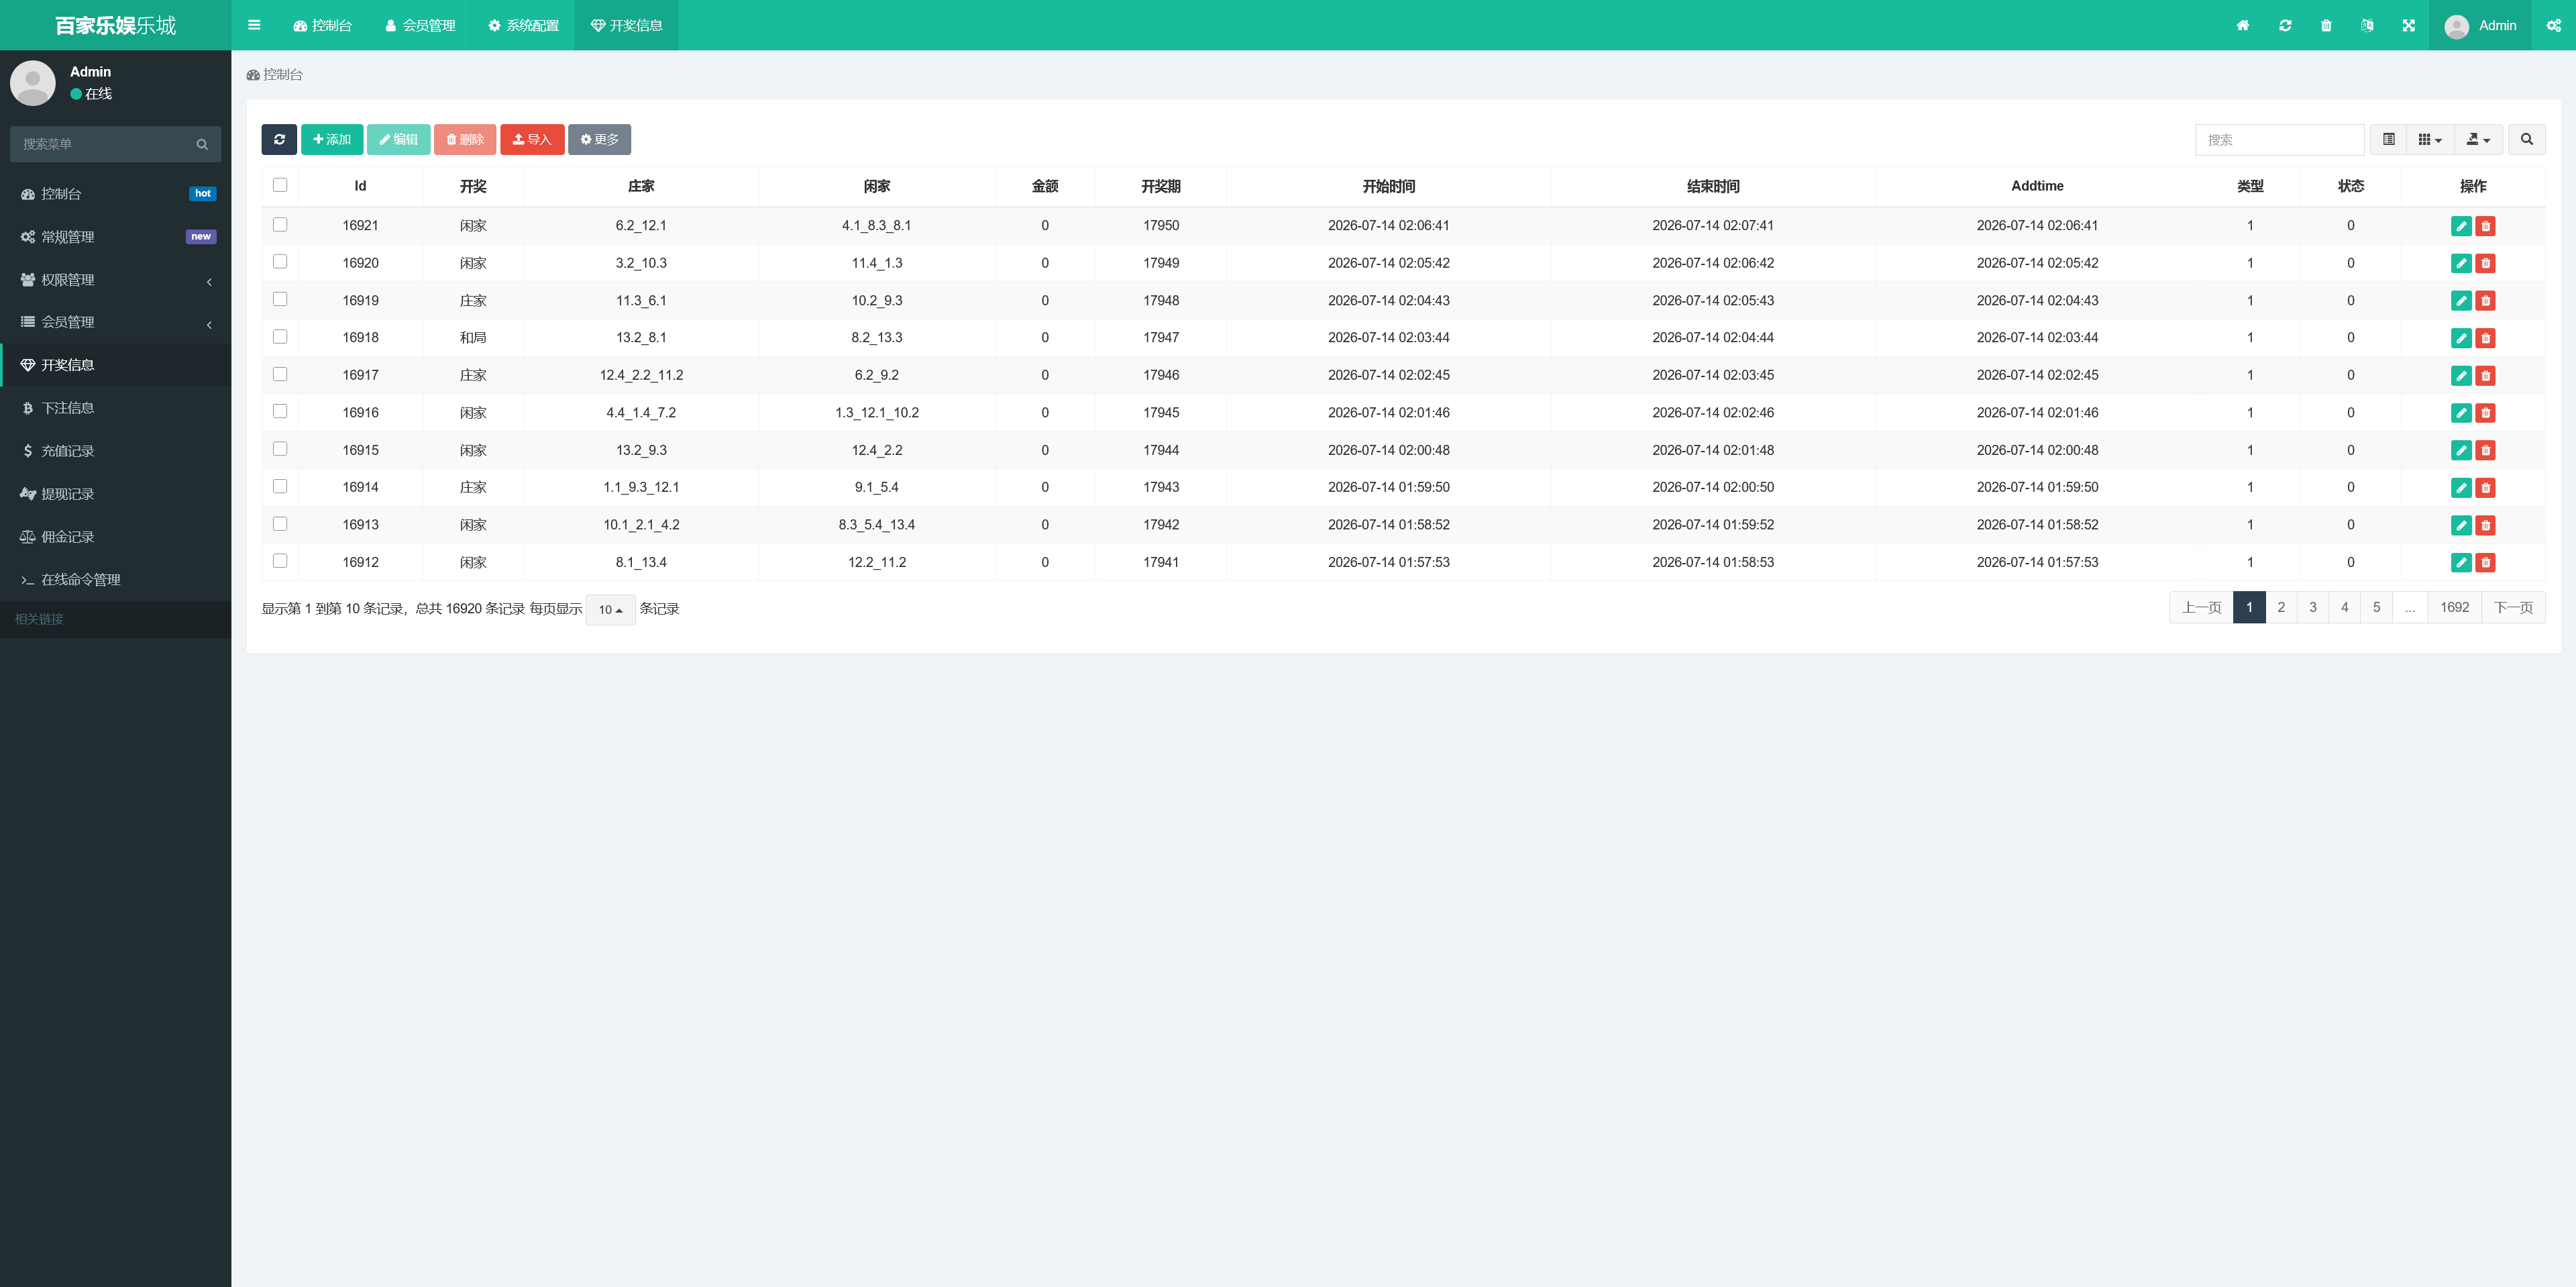Clear cache using trash icon in navbar
This screenshot has width=2576, height=1287.
pos(2326,25)
